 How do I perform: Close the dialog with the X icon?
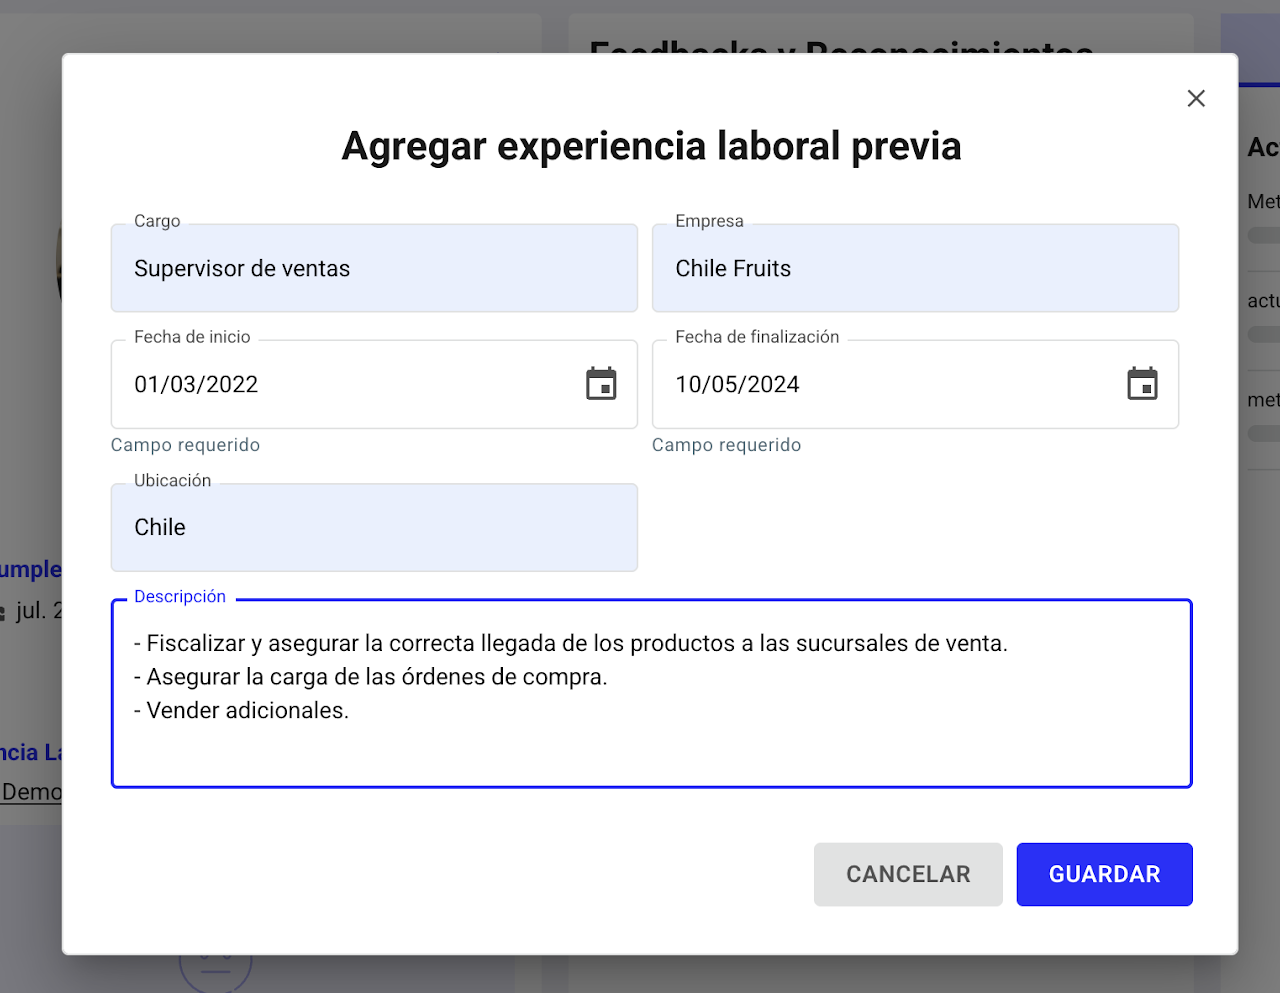[x=1196, y=98]
